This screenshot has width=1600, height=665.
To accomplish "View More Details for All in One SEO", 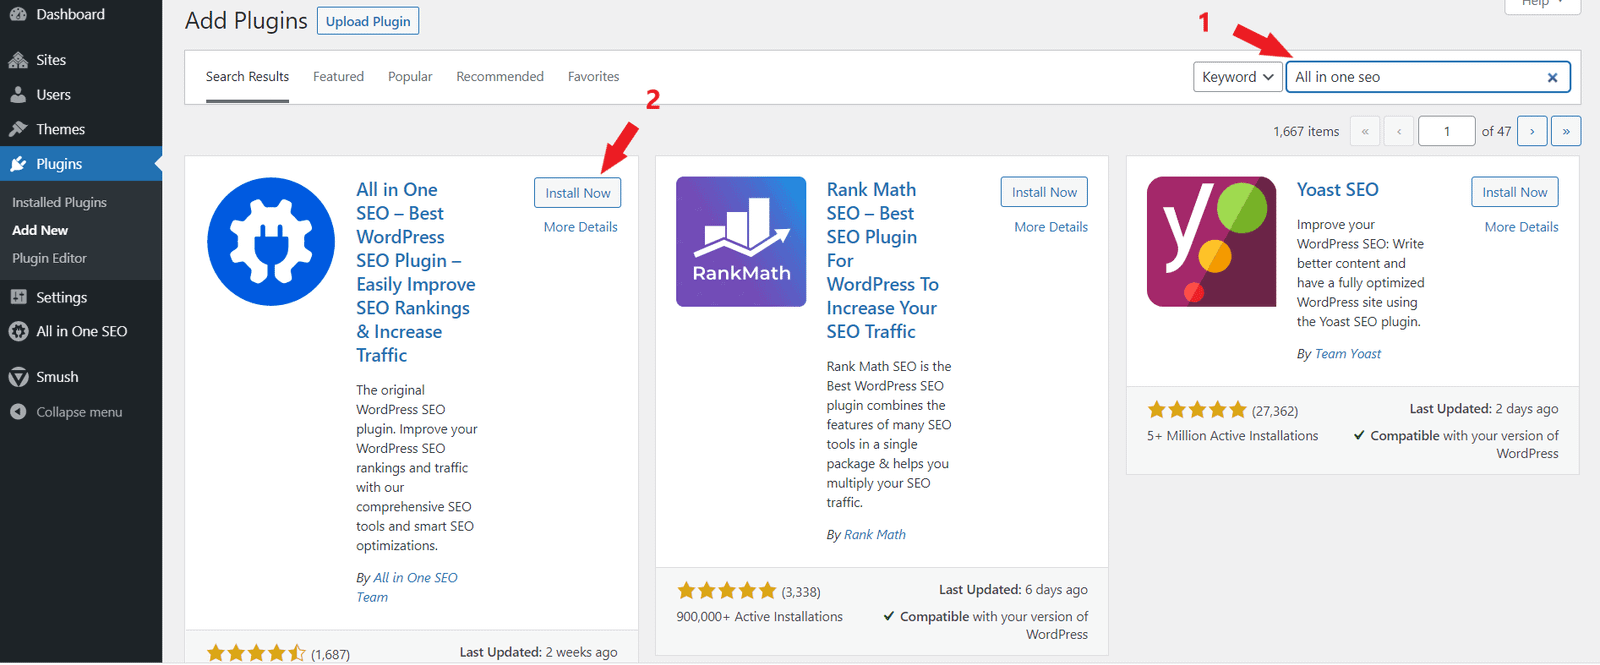I will (581, 227).
